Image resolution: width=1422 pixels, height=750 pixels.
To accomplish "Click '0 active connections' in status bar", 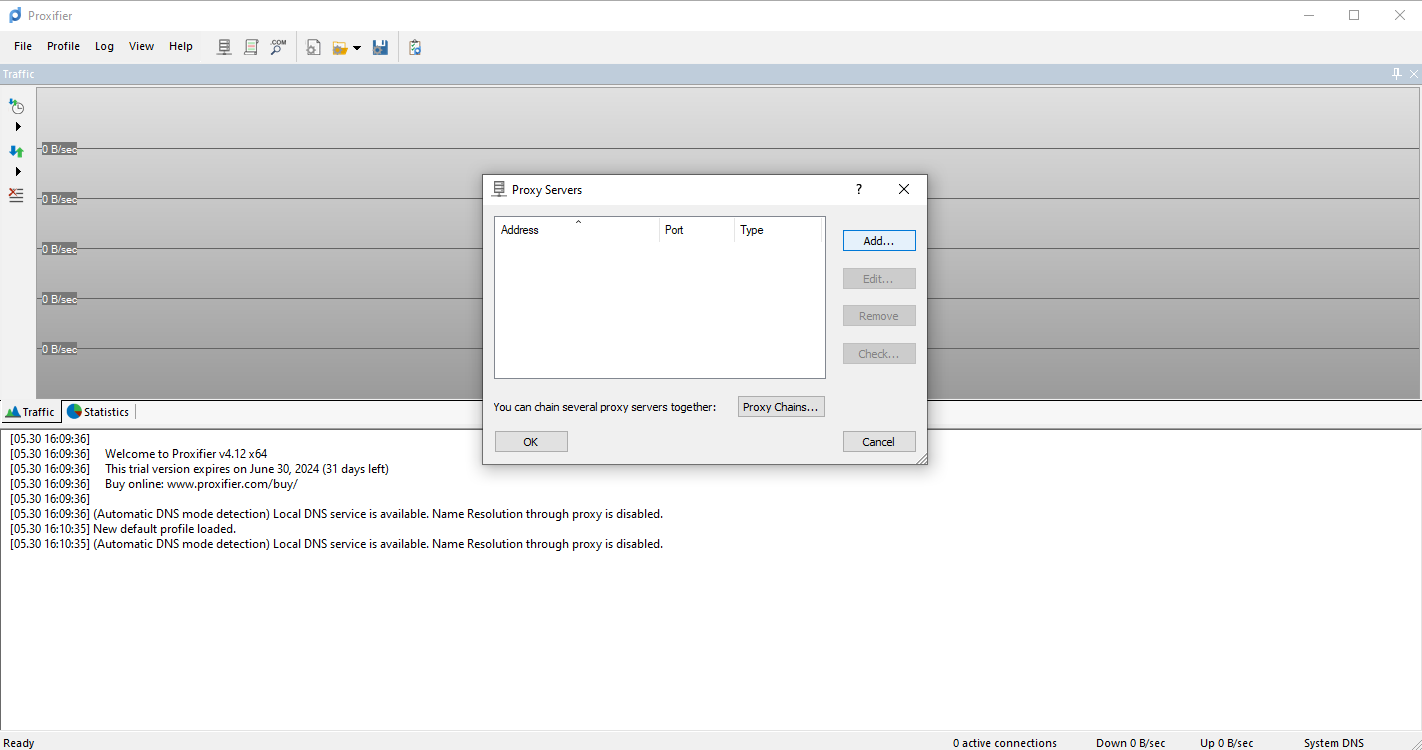I will [1004, 743].
